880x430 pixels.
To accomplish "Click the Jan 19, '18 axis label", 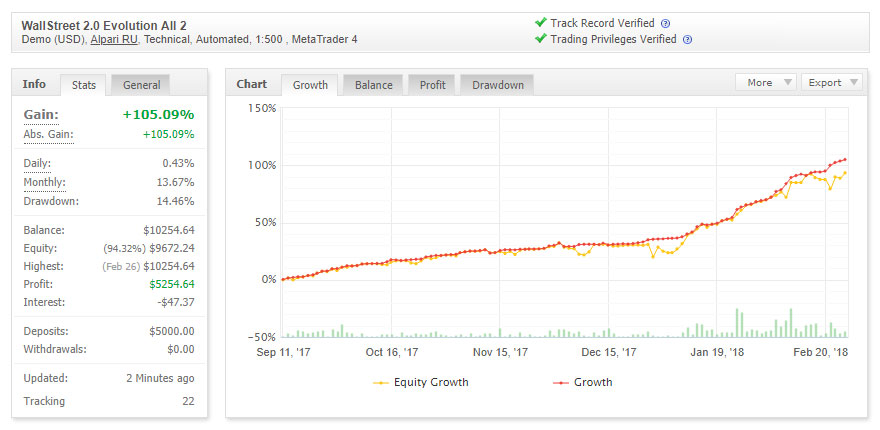I will coord(717,353).
